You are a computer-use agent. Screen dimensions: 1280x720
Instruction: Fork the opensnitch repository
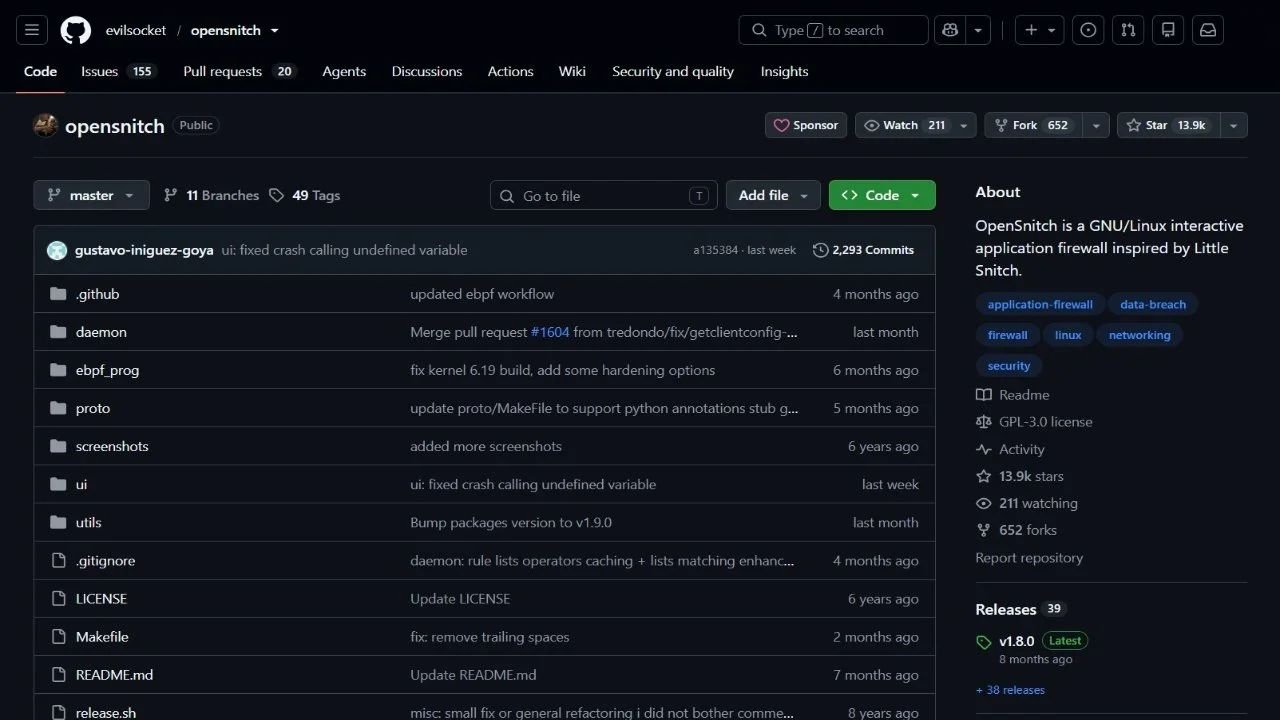(1035, 125)
